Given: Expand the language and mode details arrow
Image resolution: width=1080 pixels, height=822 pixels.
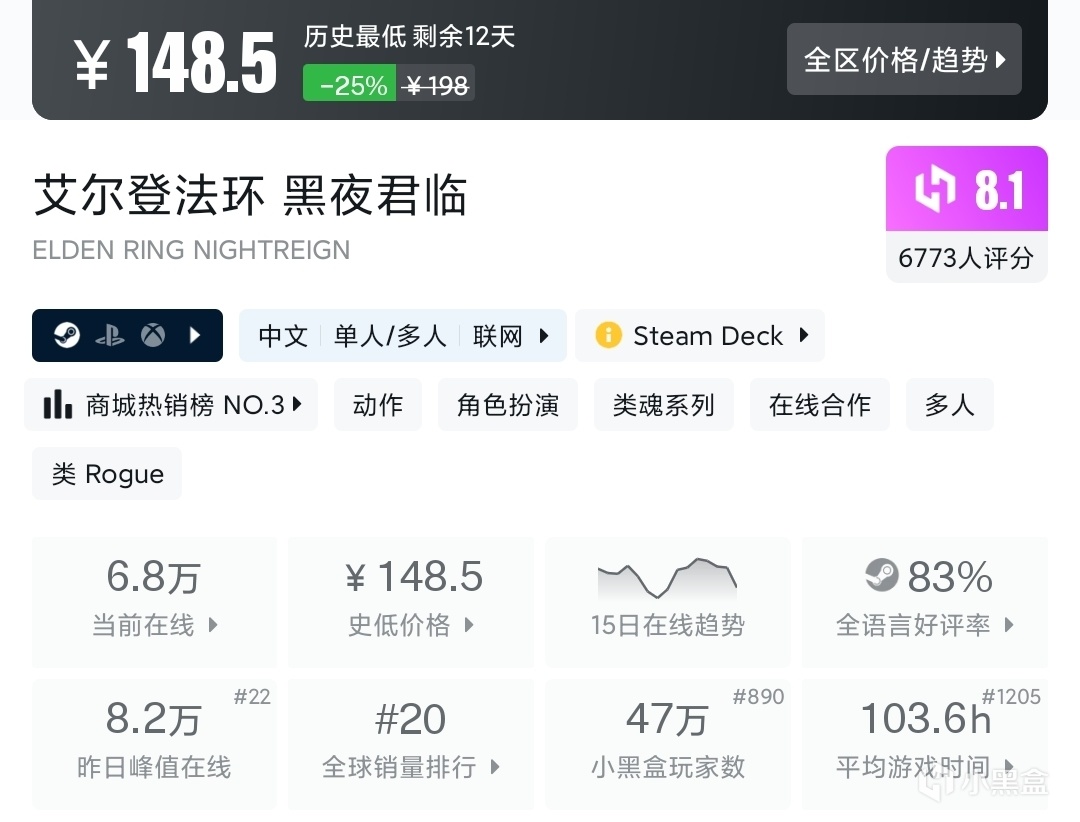Looking at the screenshot, I should pos(544,336).
